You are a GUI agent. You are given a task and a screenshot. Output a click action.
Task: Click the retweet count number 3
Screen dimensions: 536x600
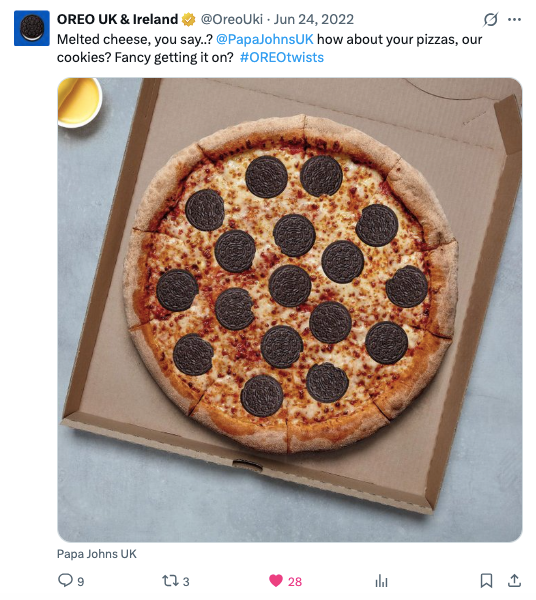pyautogui.click(x=186, y=582)
